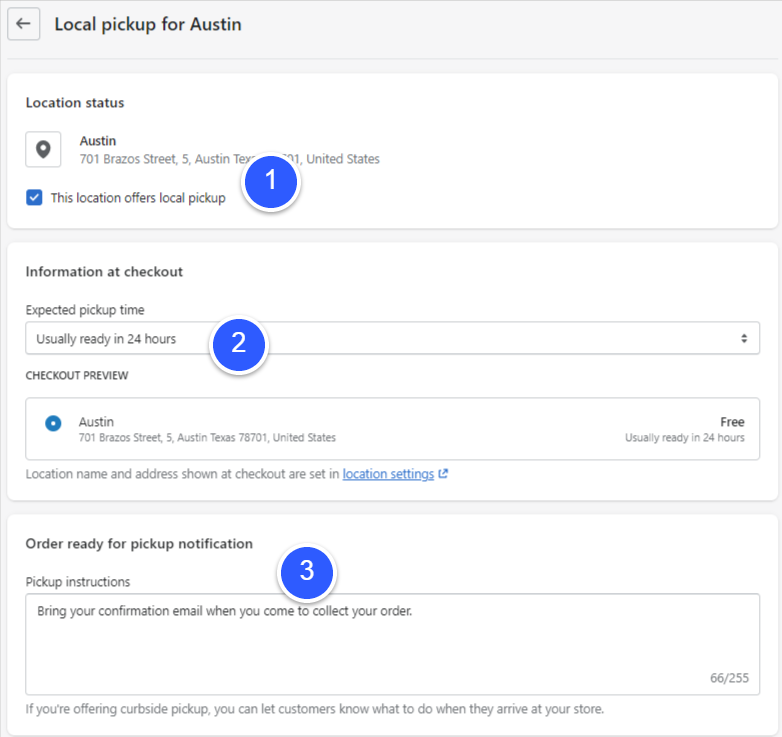
Task: Click the curbside pickup help text
Action: [315, 709]
